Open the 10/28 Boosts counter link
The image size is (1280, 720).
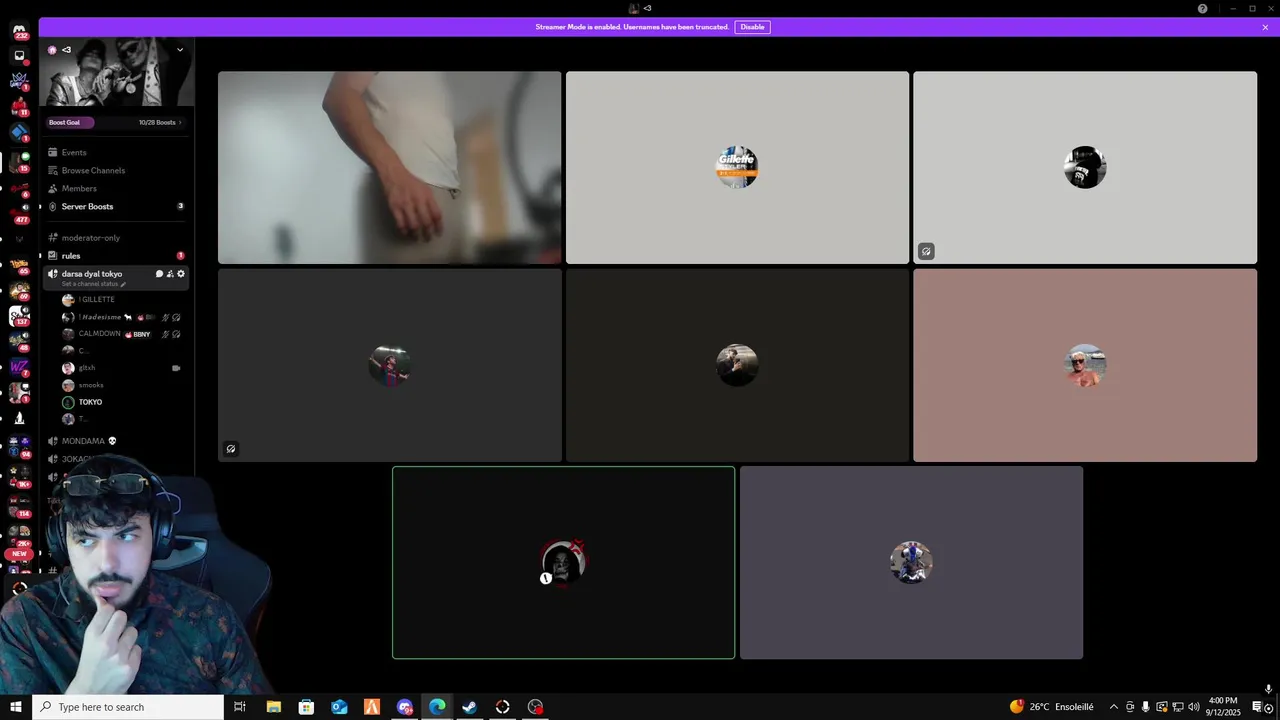point(161,122)
